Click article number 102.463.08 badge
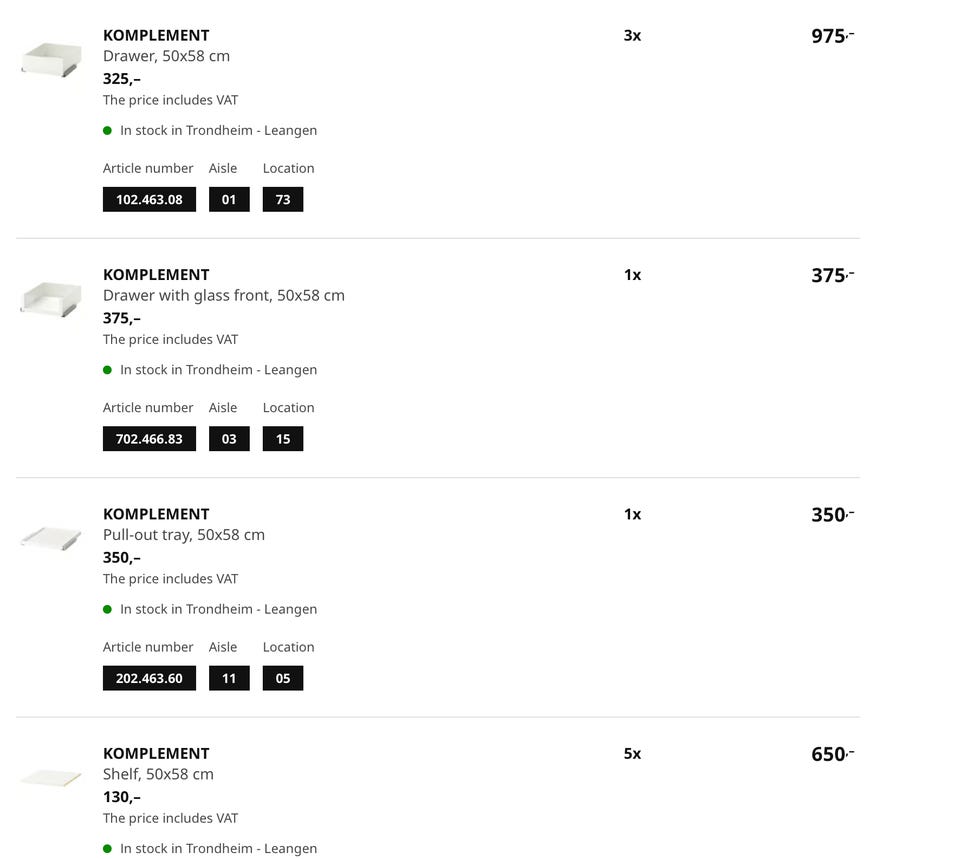The width and height of the screenshot is (960, 859). tap(149, 199)
